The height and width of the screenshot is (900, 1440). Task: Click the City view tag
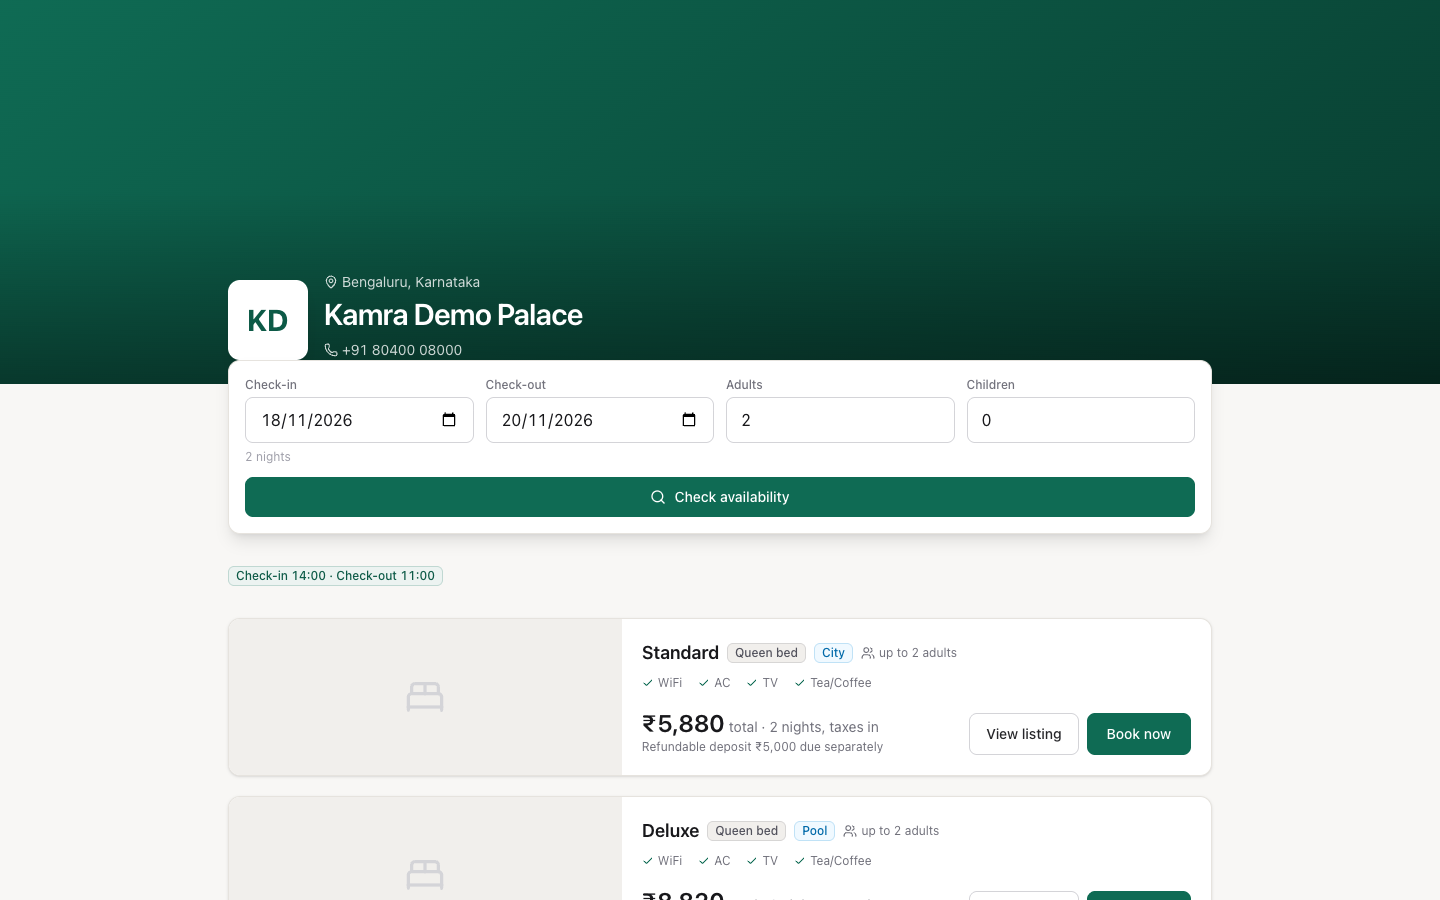pyautogui.click(x=833, y=653)
